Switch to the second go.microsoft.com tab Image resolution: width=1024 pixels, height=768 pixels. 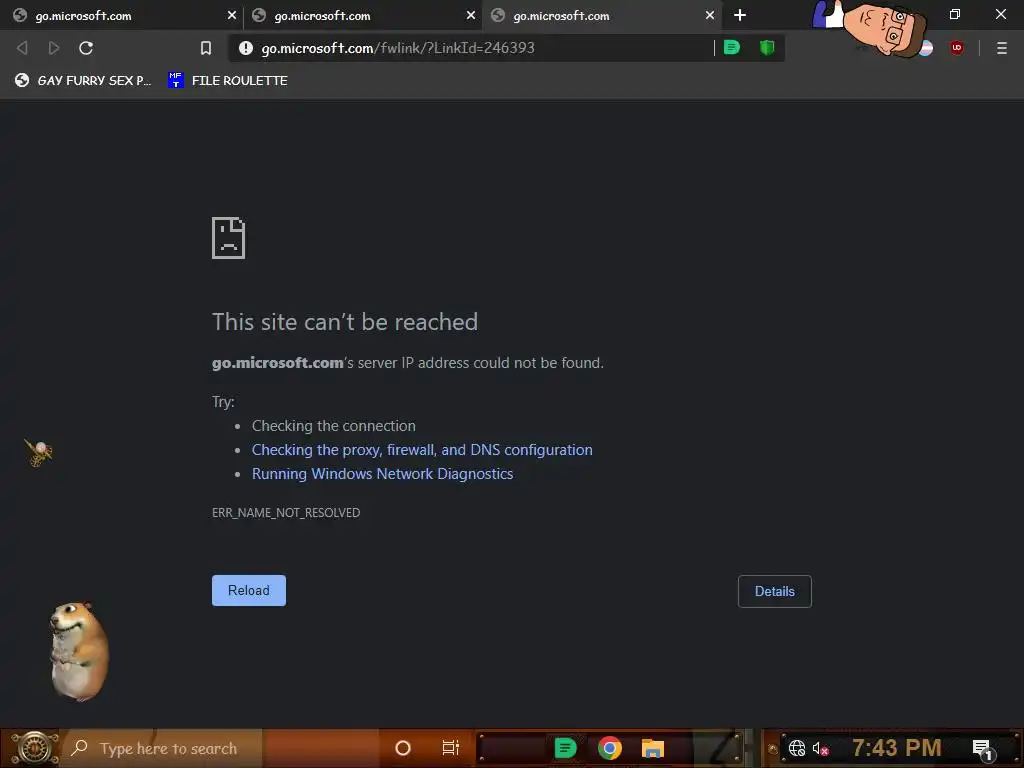pyautogui.click(x=362, y=15)
